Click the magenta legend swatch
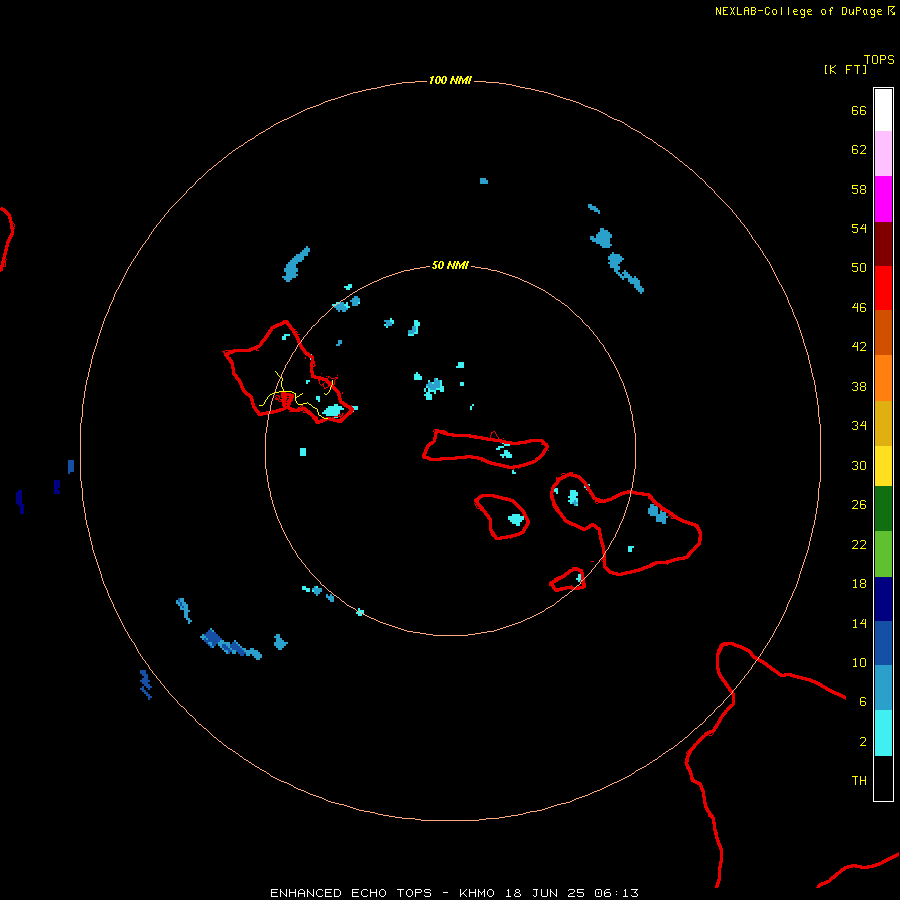Viewport: 900px width, 900px height. tap(883, 199)
